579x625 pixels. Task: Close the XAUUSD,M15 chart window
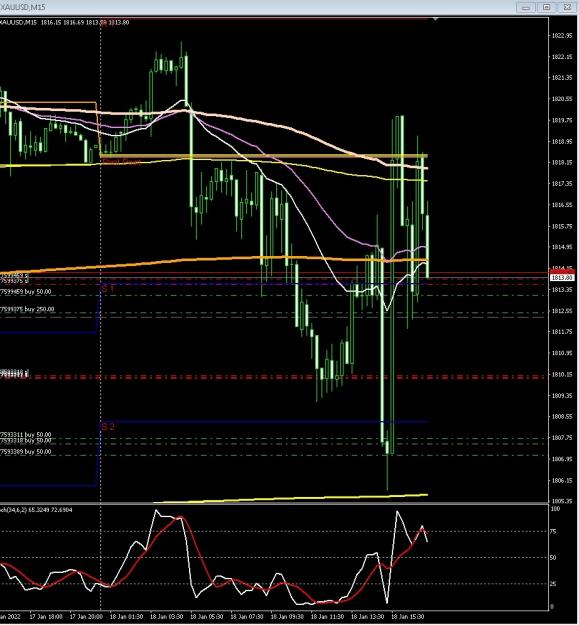(x=567, y=7)
